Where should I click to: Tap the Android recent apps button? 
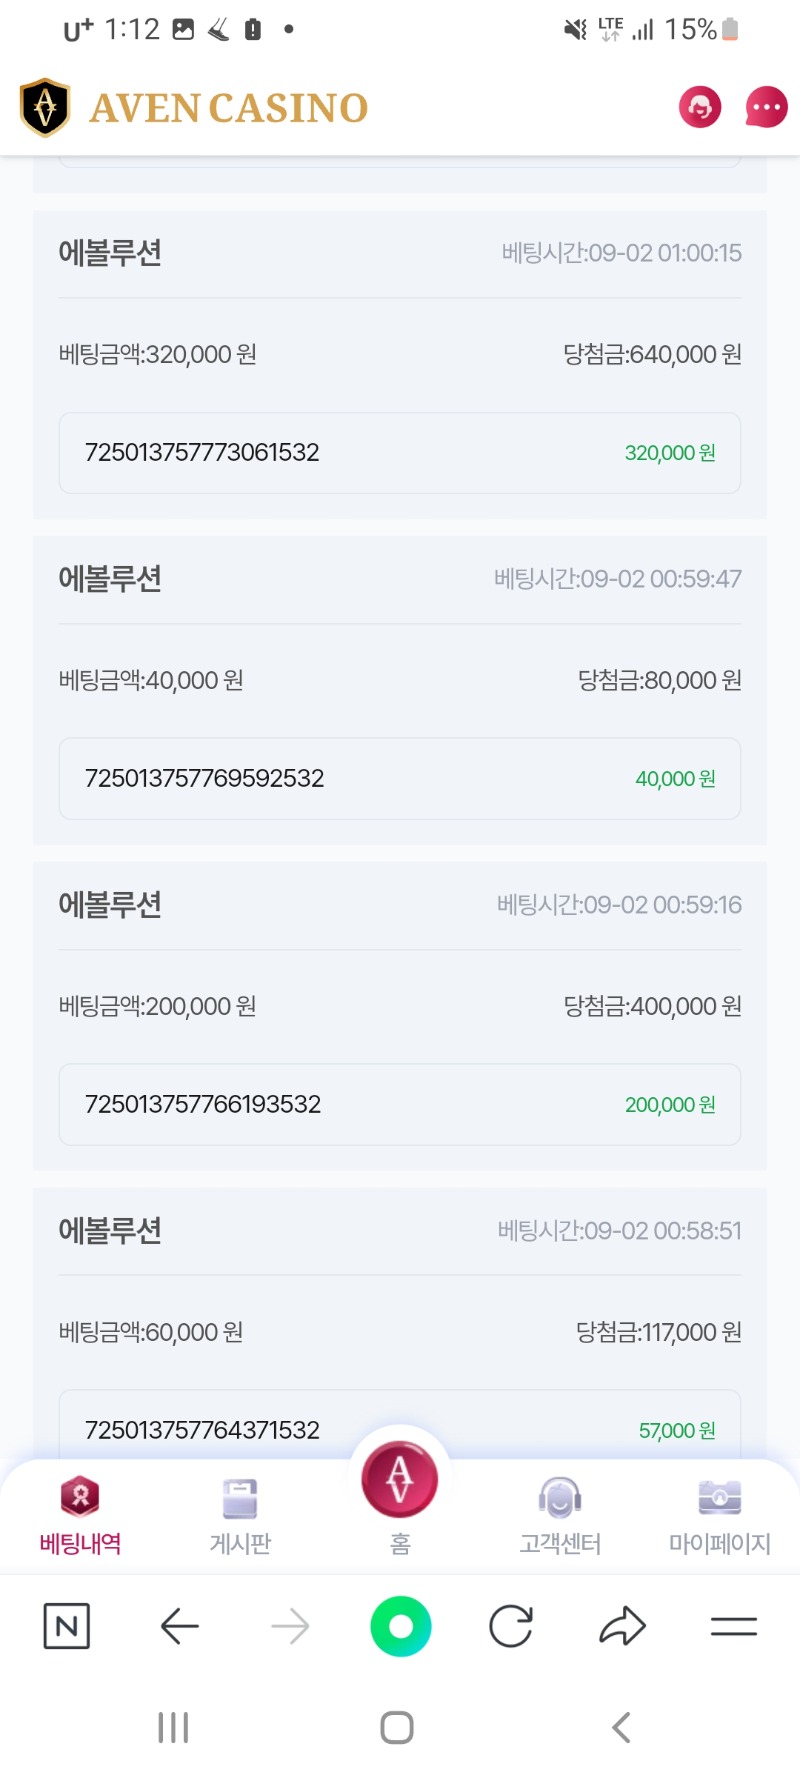coord(174,1727)
